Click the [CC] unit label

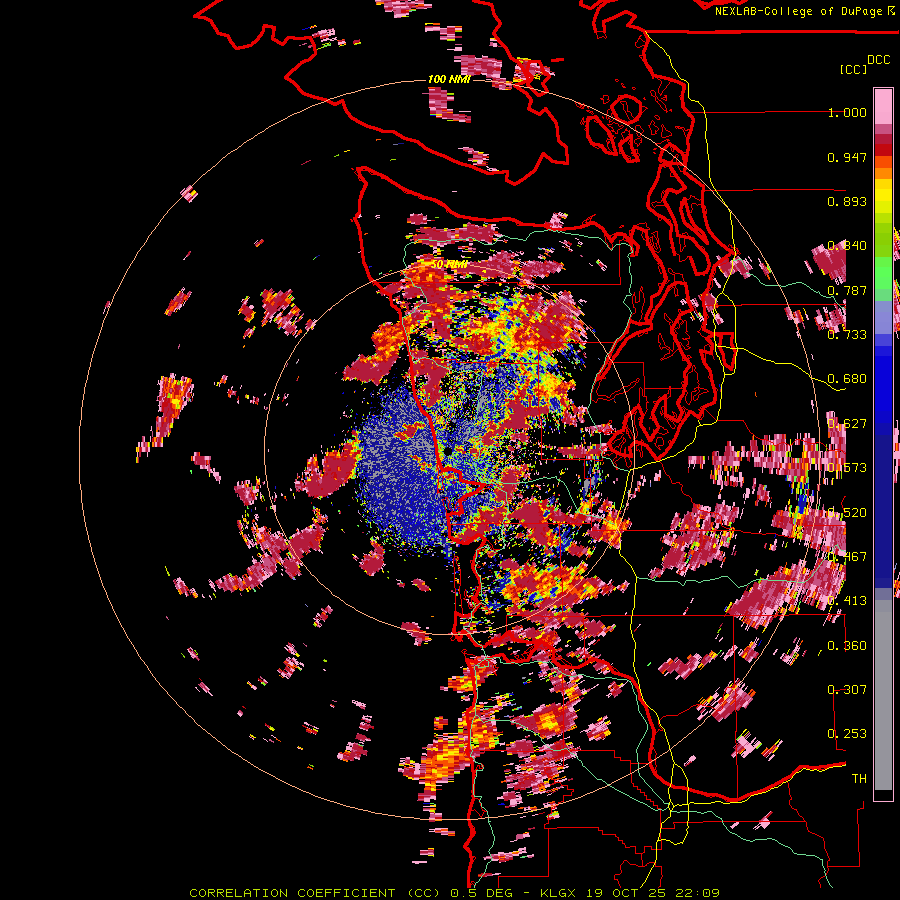pyautogui.click(x=854, y=69)
